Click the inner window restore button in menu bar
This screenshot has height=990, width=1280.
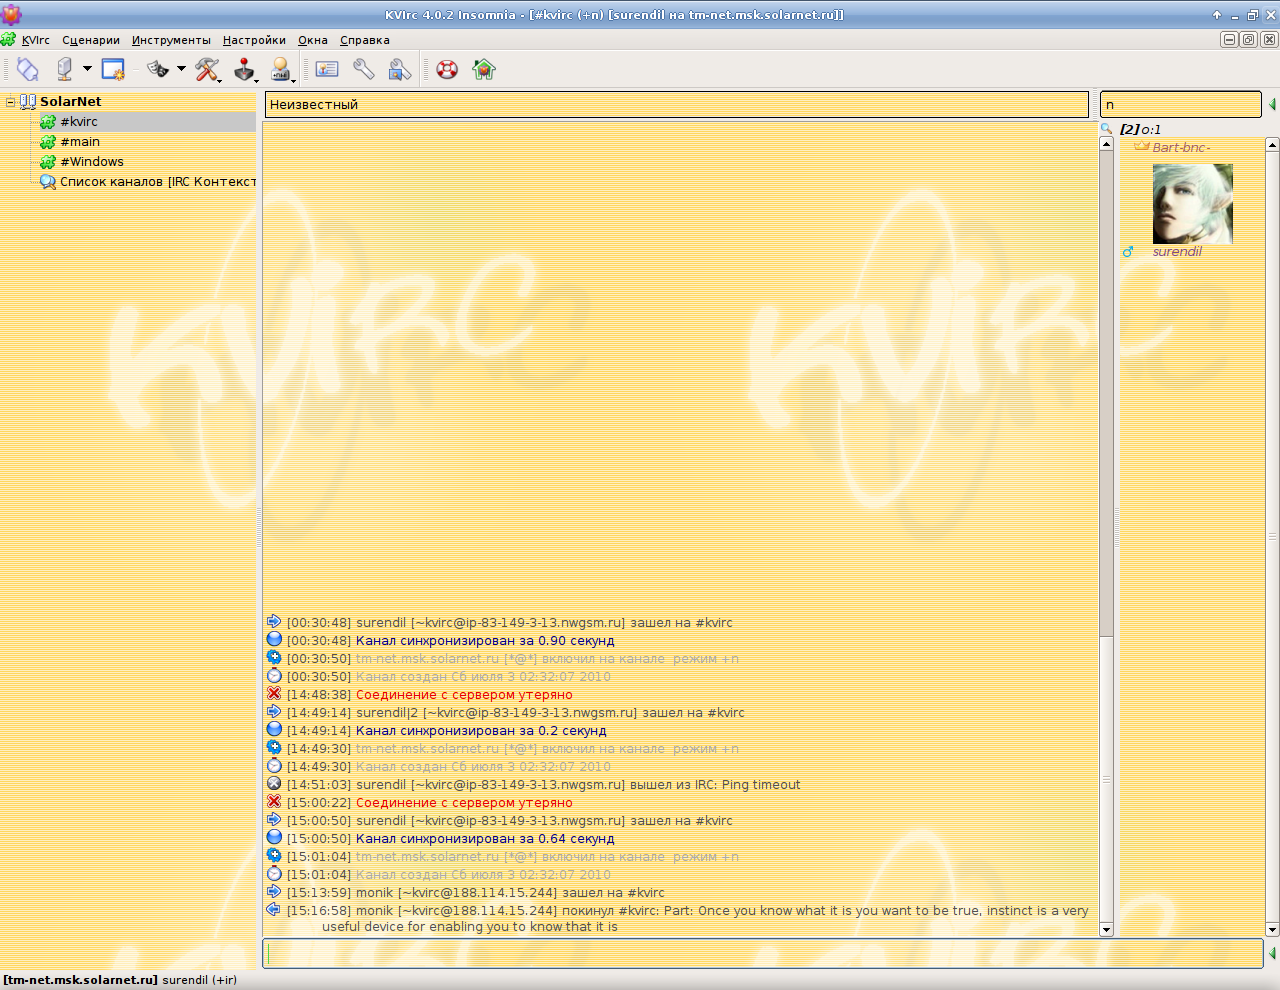click(x=1249, y=39)
